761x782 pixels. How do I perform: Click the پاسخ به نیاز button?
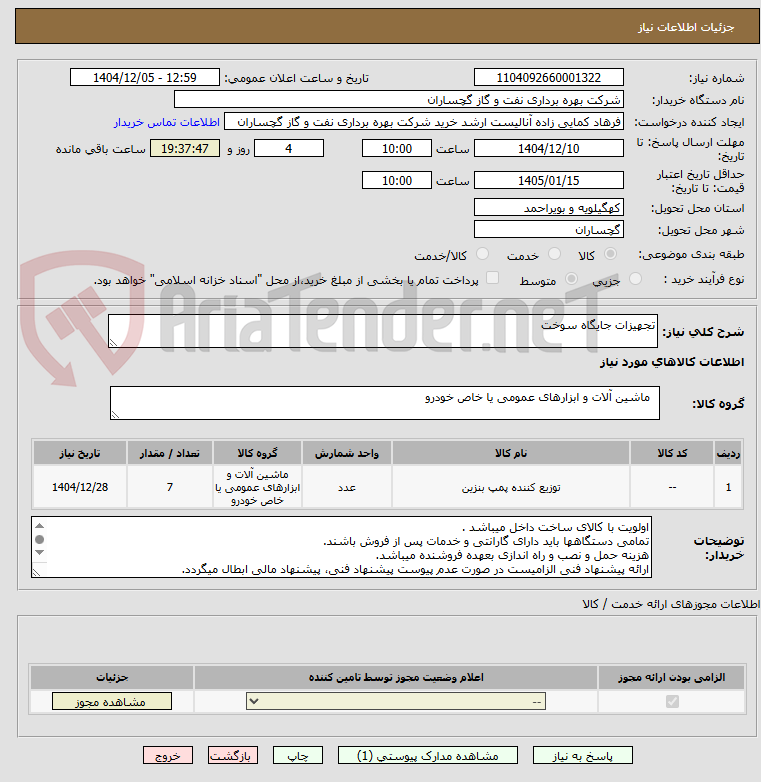(x=582, y=756)
